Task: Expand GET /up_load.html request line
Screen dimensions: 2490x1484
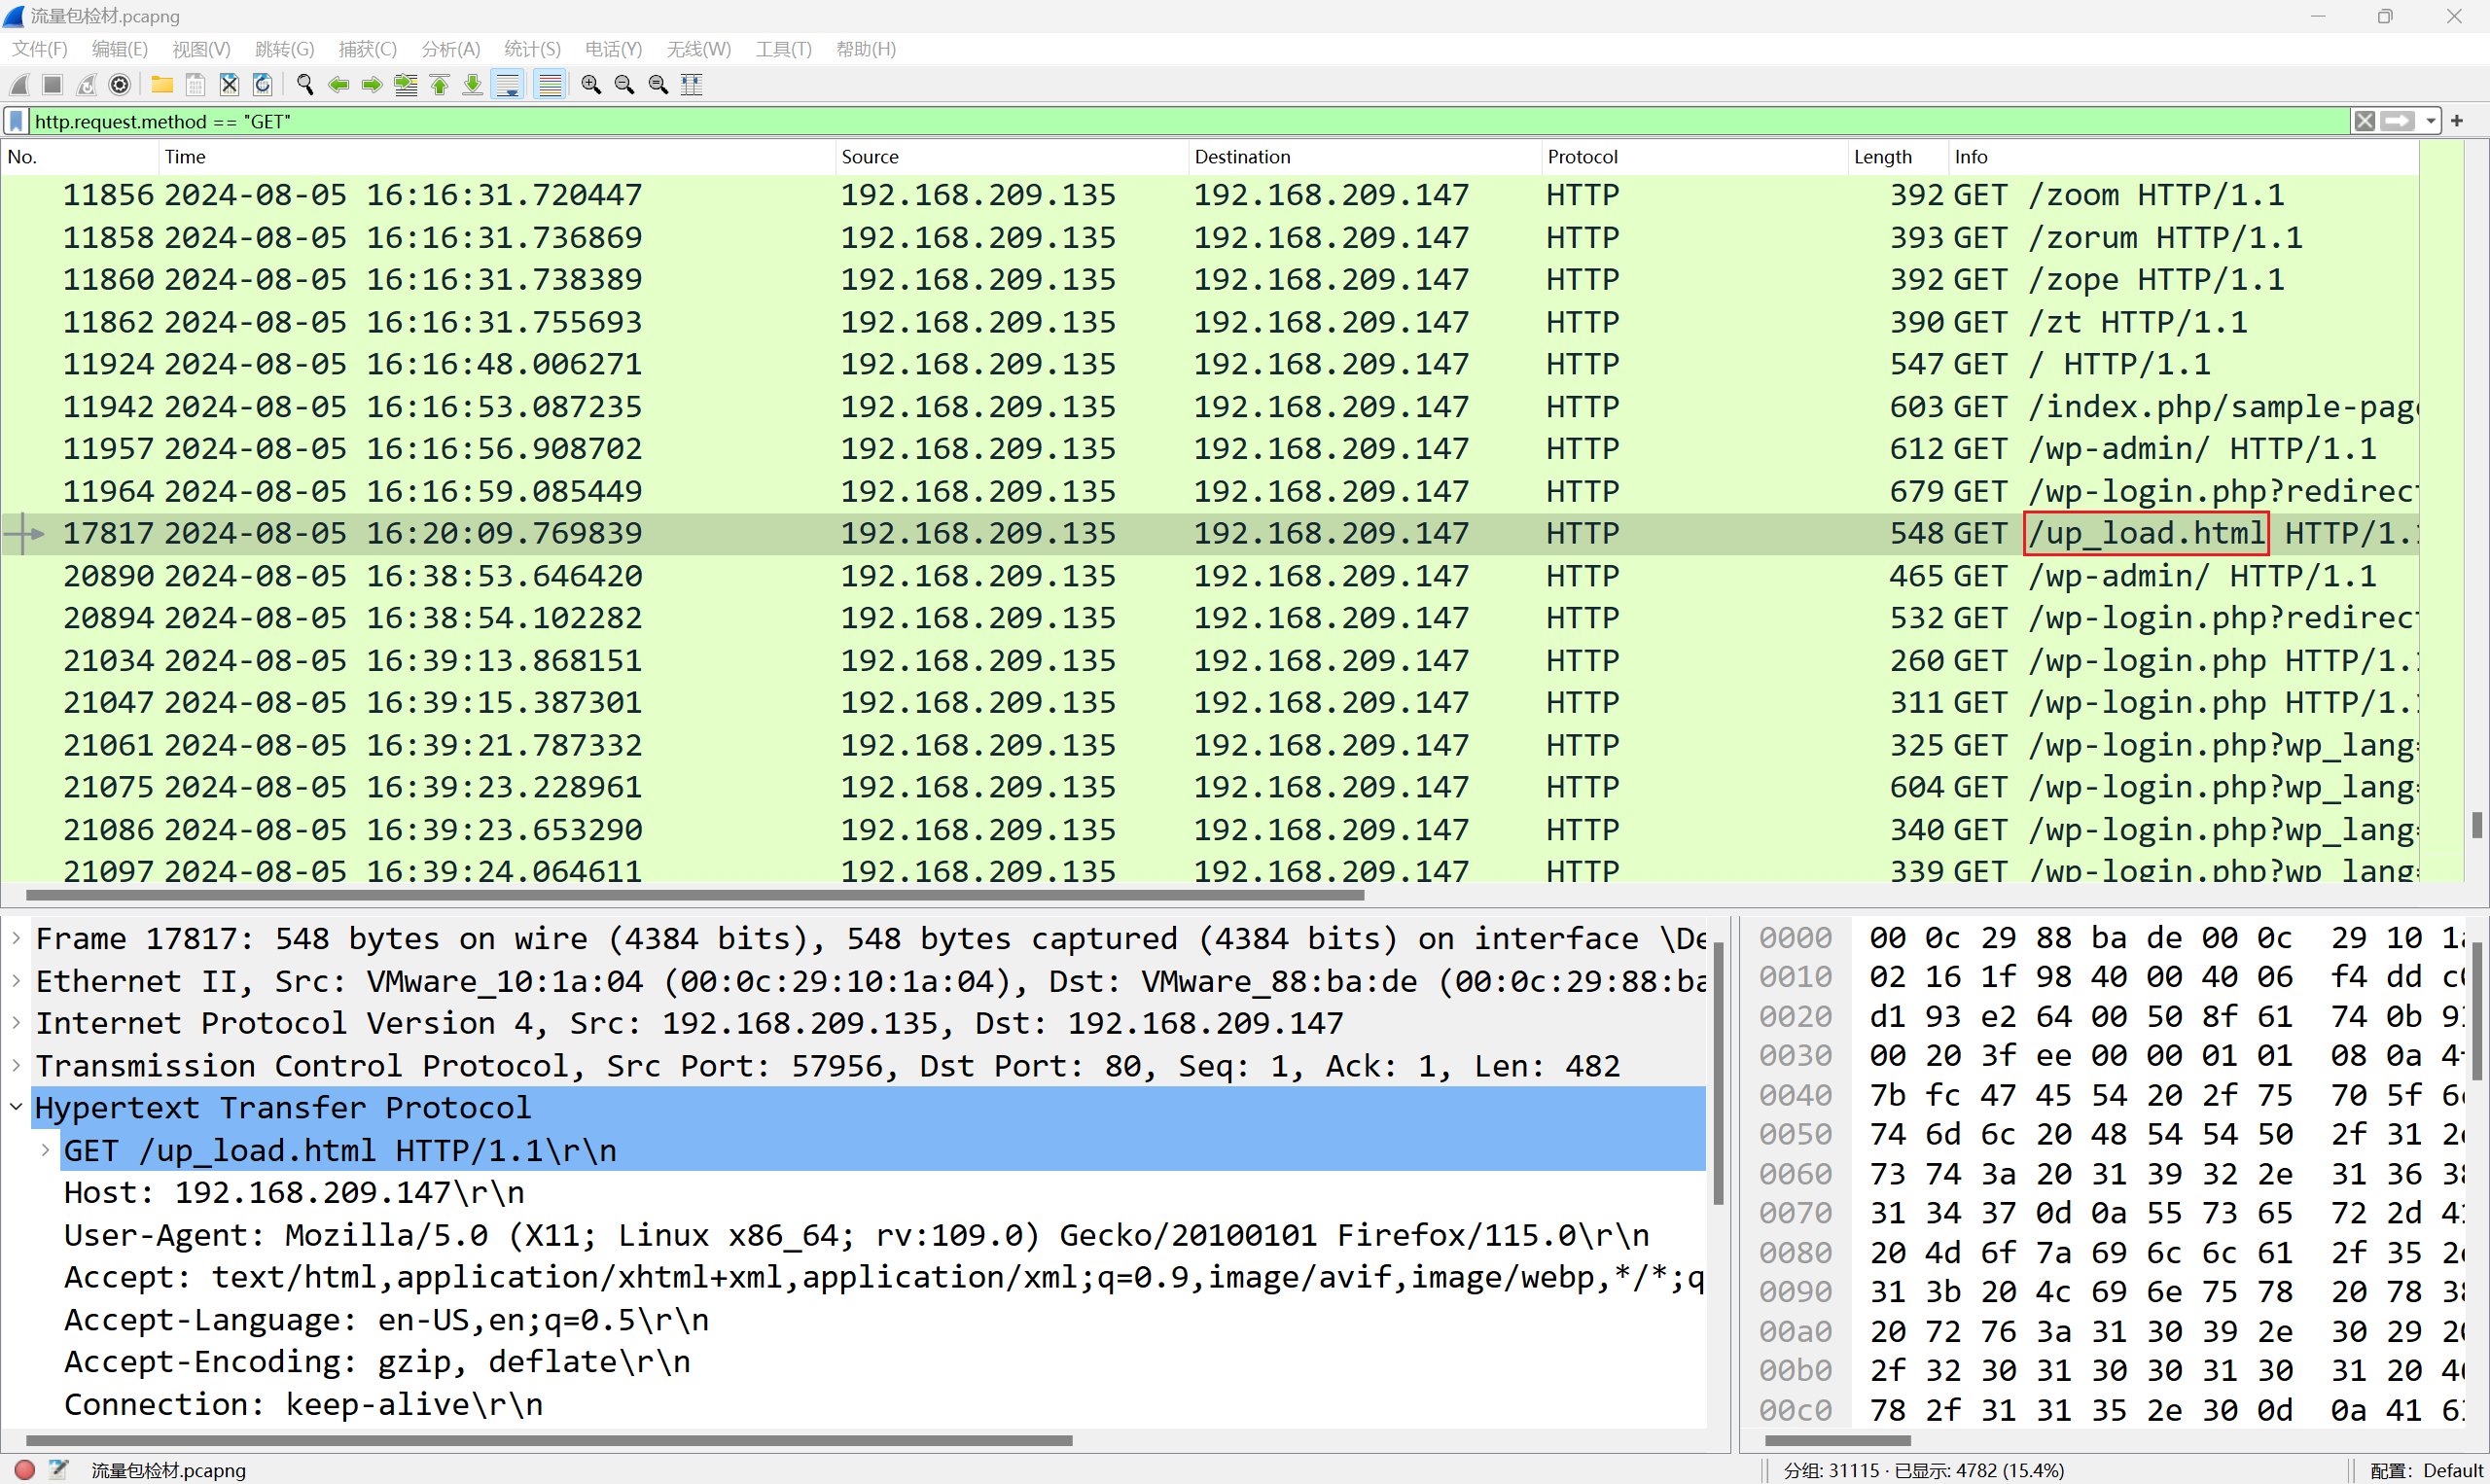Action: [45, 1150]
